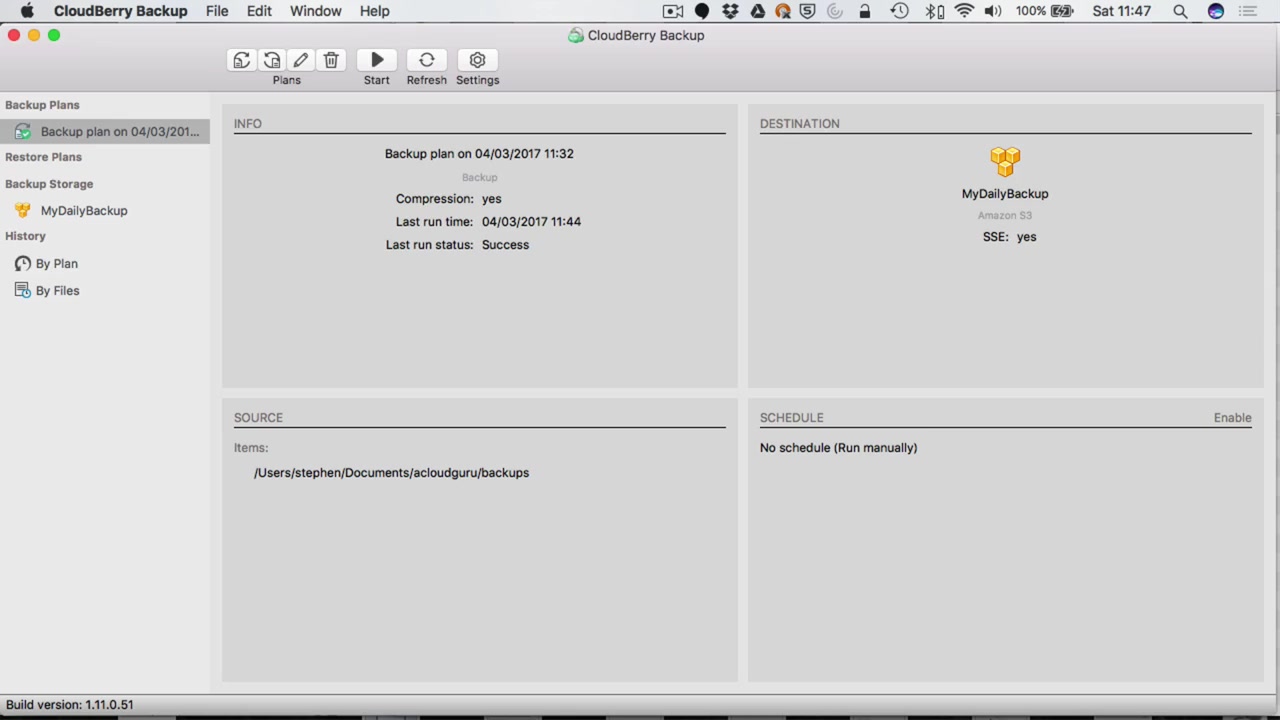
Task: Open the Bluetooth status menu
Action: click(x=934, y=11)
